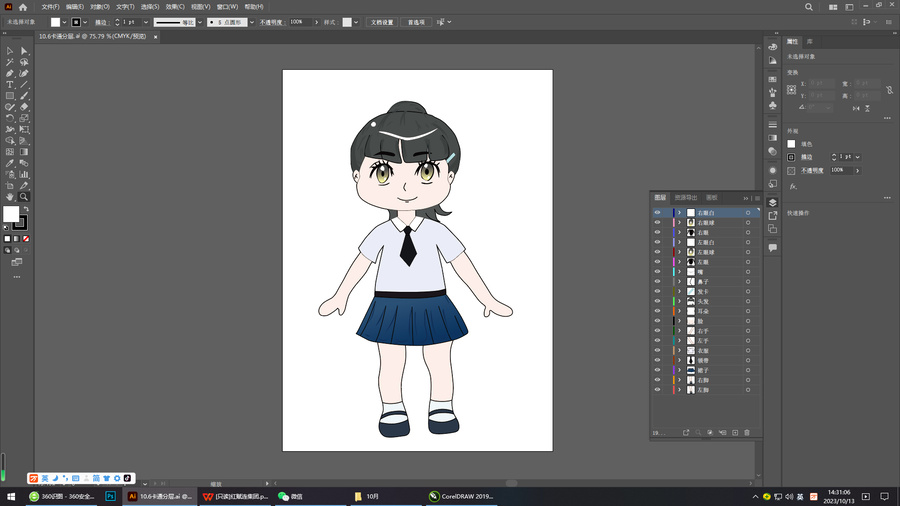Screen dimensions: 900x506
Task: Open CorelDRAW 2019 from taskbar
Action: click(461, 496)
